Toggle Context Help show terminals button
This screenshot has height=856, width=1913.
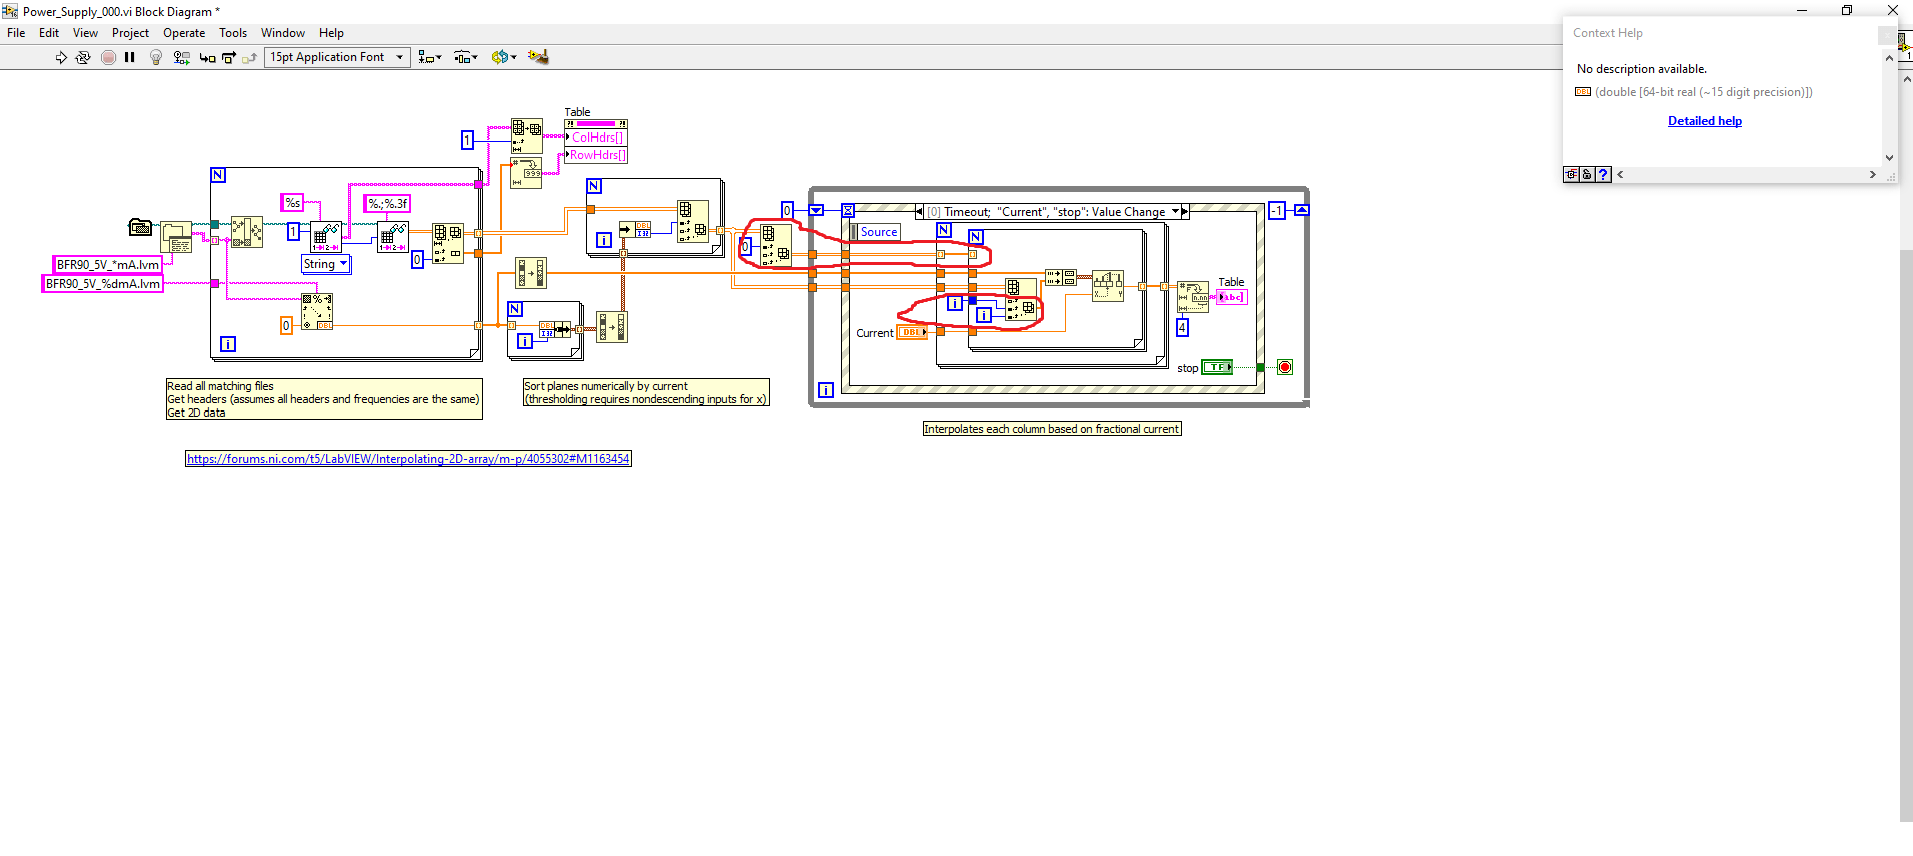point(1571,174)
